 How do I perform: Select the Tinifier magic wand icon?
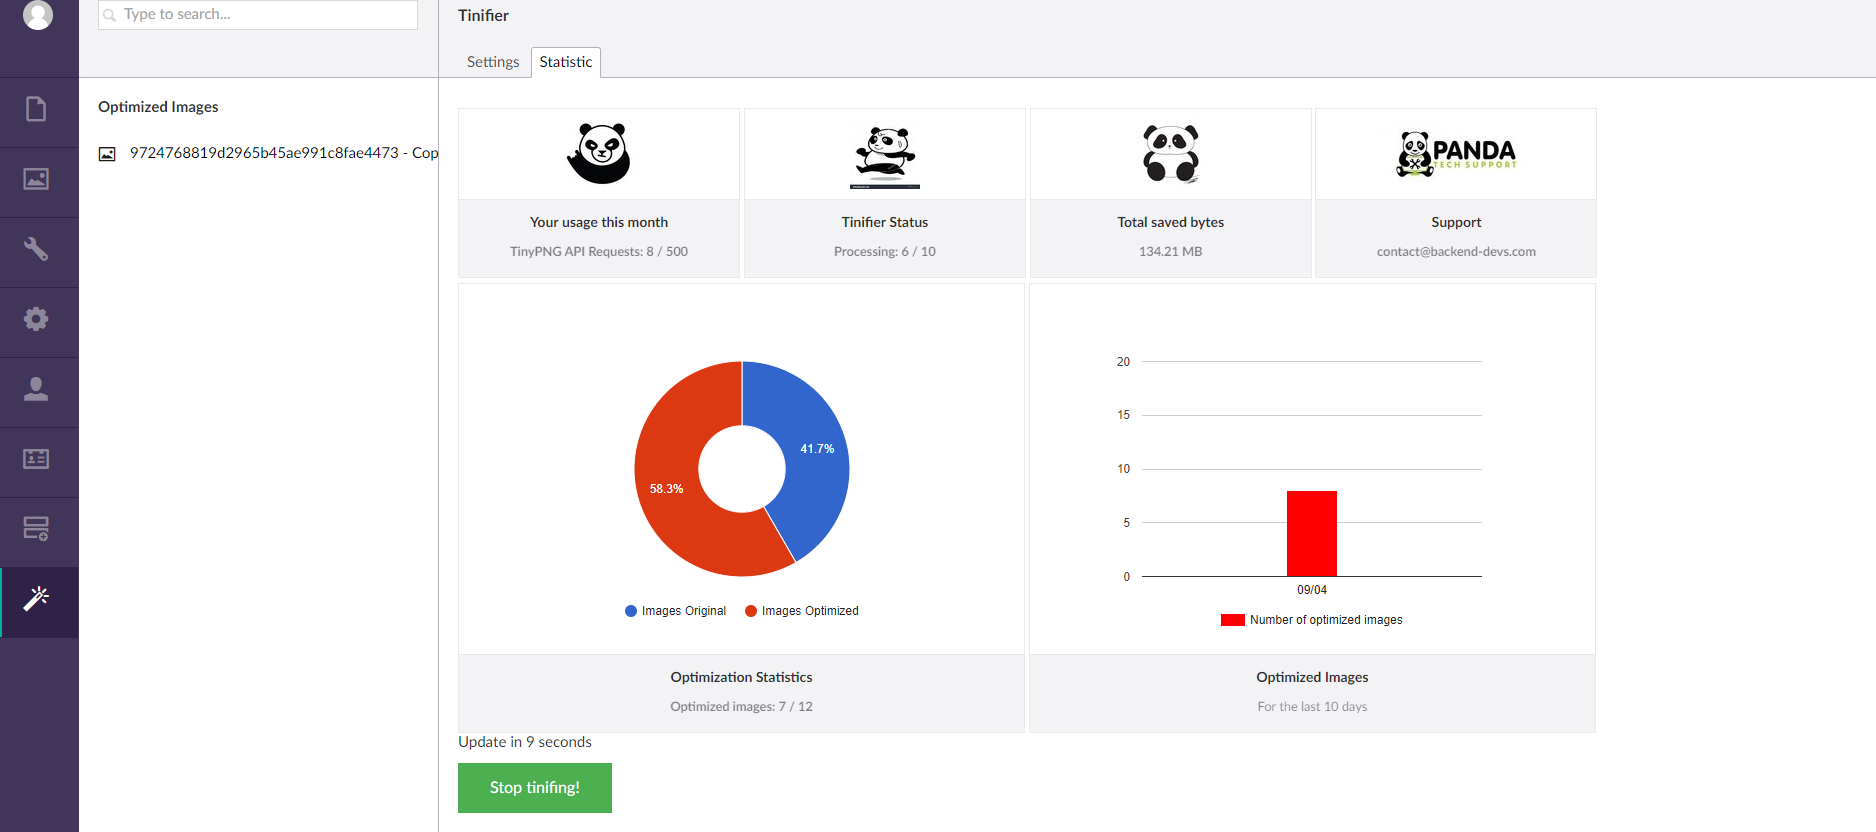point(37,599)
